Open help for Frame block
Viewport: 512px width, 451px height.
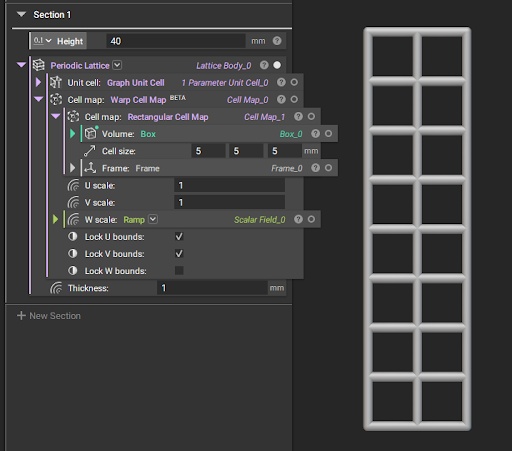(x=315, y=168)
